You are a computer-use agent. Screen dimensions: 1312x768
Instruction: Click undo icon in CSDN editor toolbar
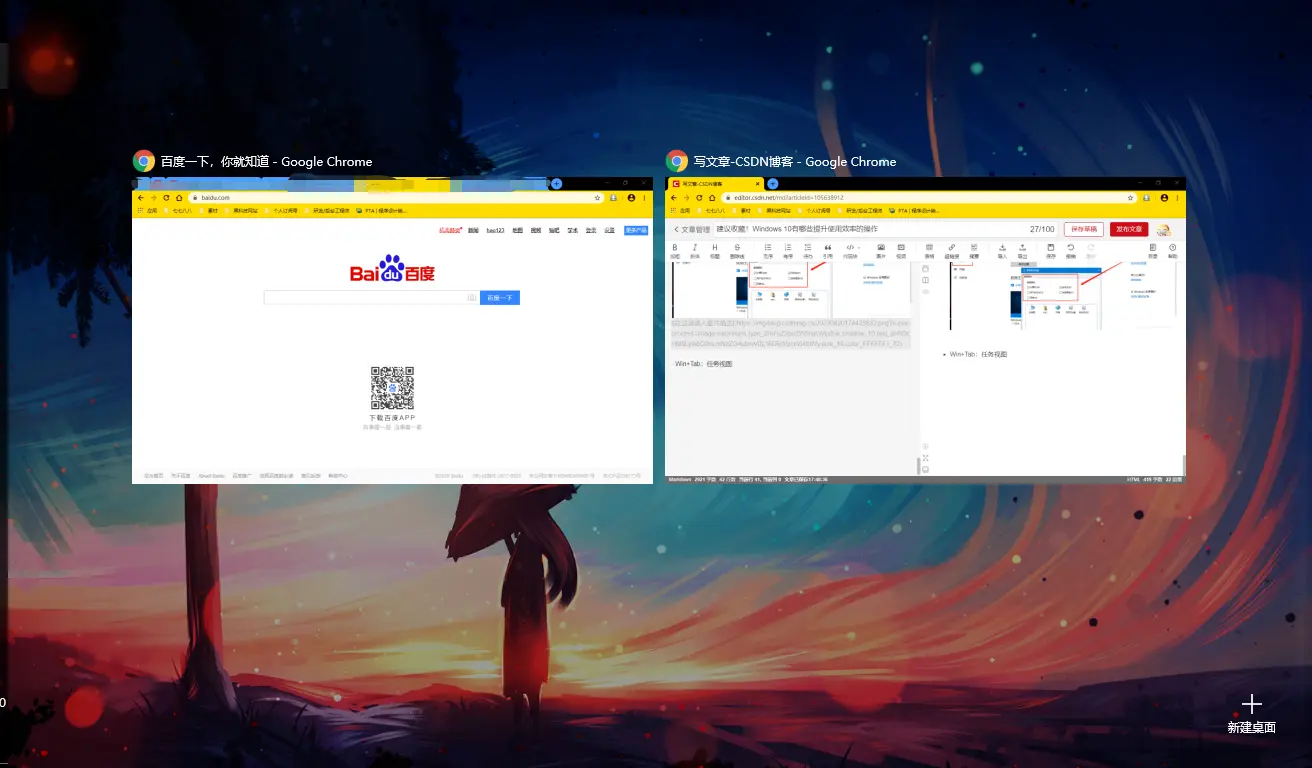point(1071,247)
